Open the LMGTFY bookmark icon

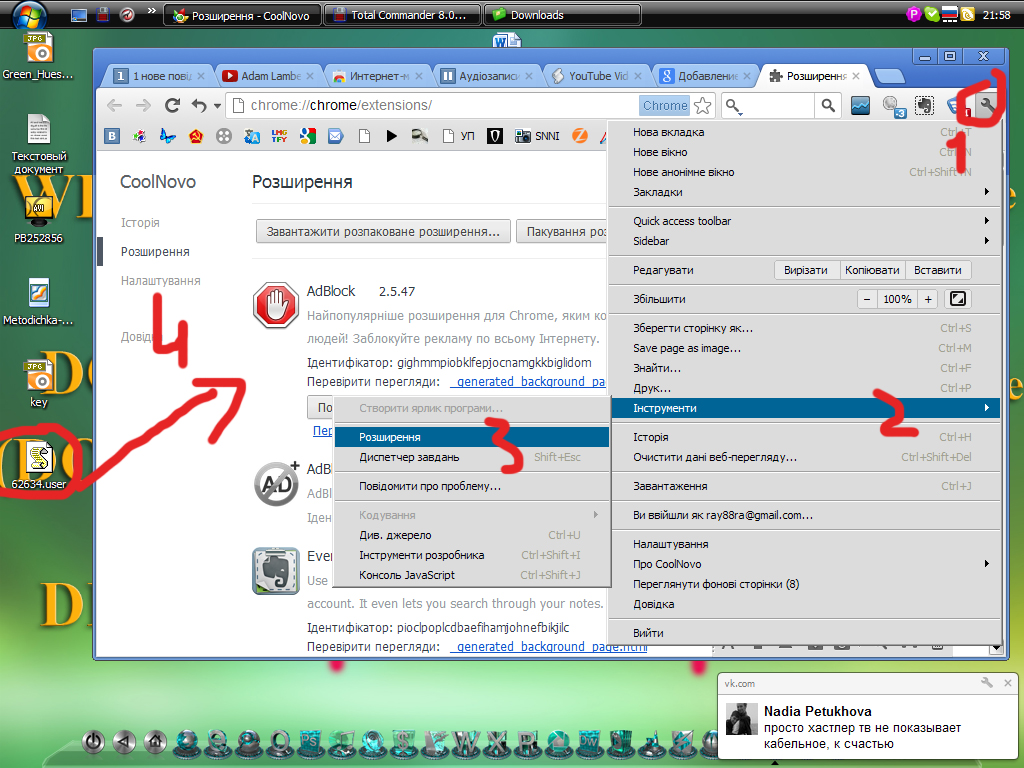pyautogui.click(x=280, y=136)
